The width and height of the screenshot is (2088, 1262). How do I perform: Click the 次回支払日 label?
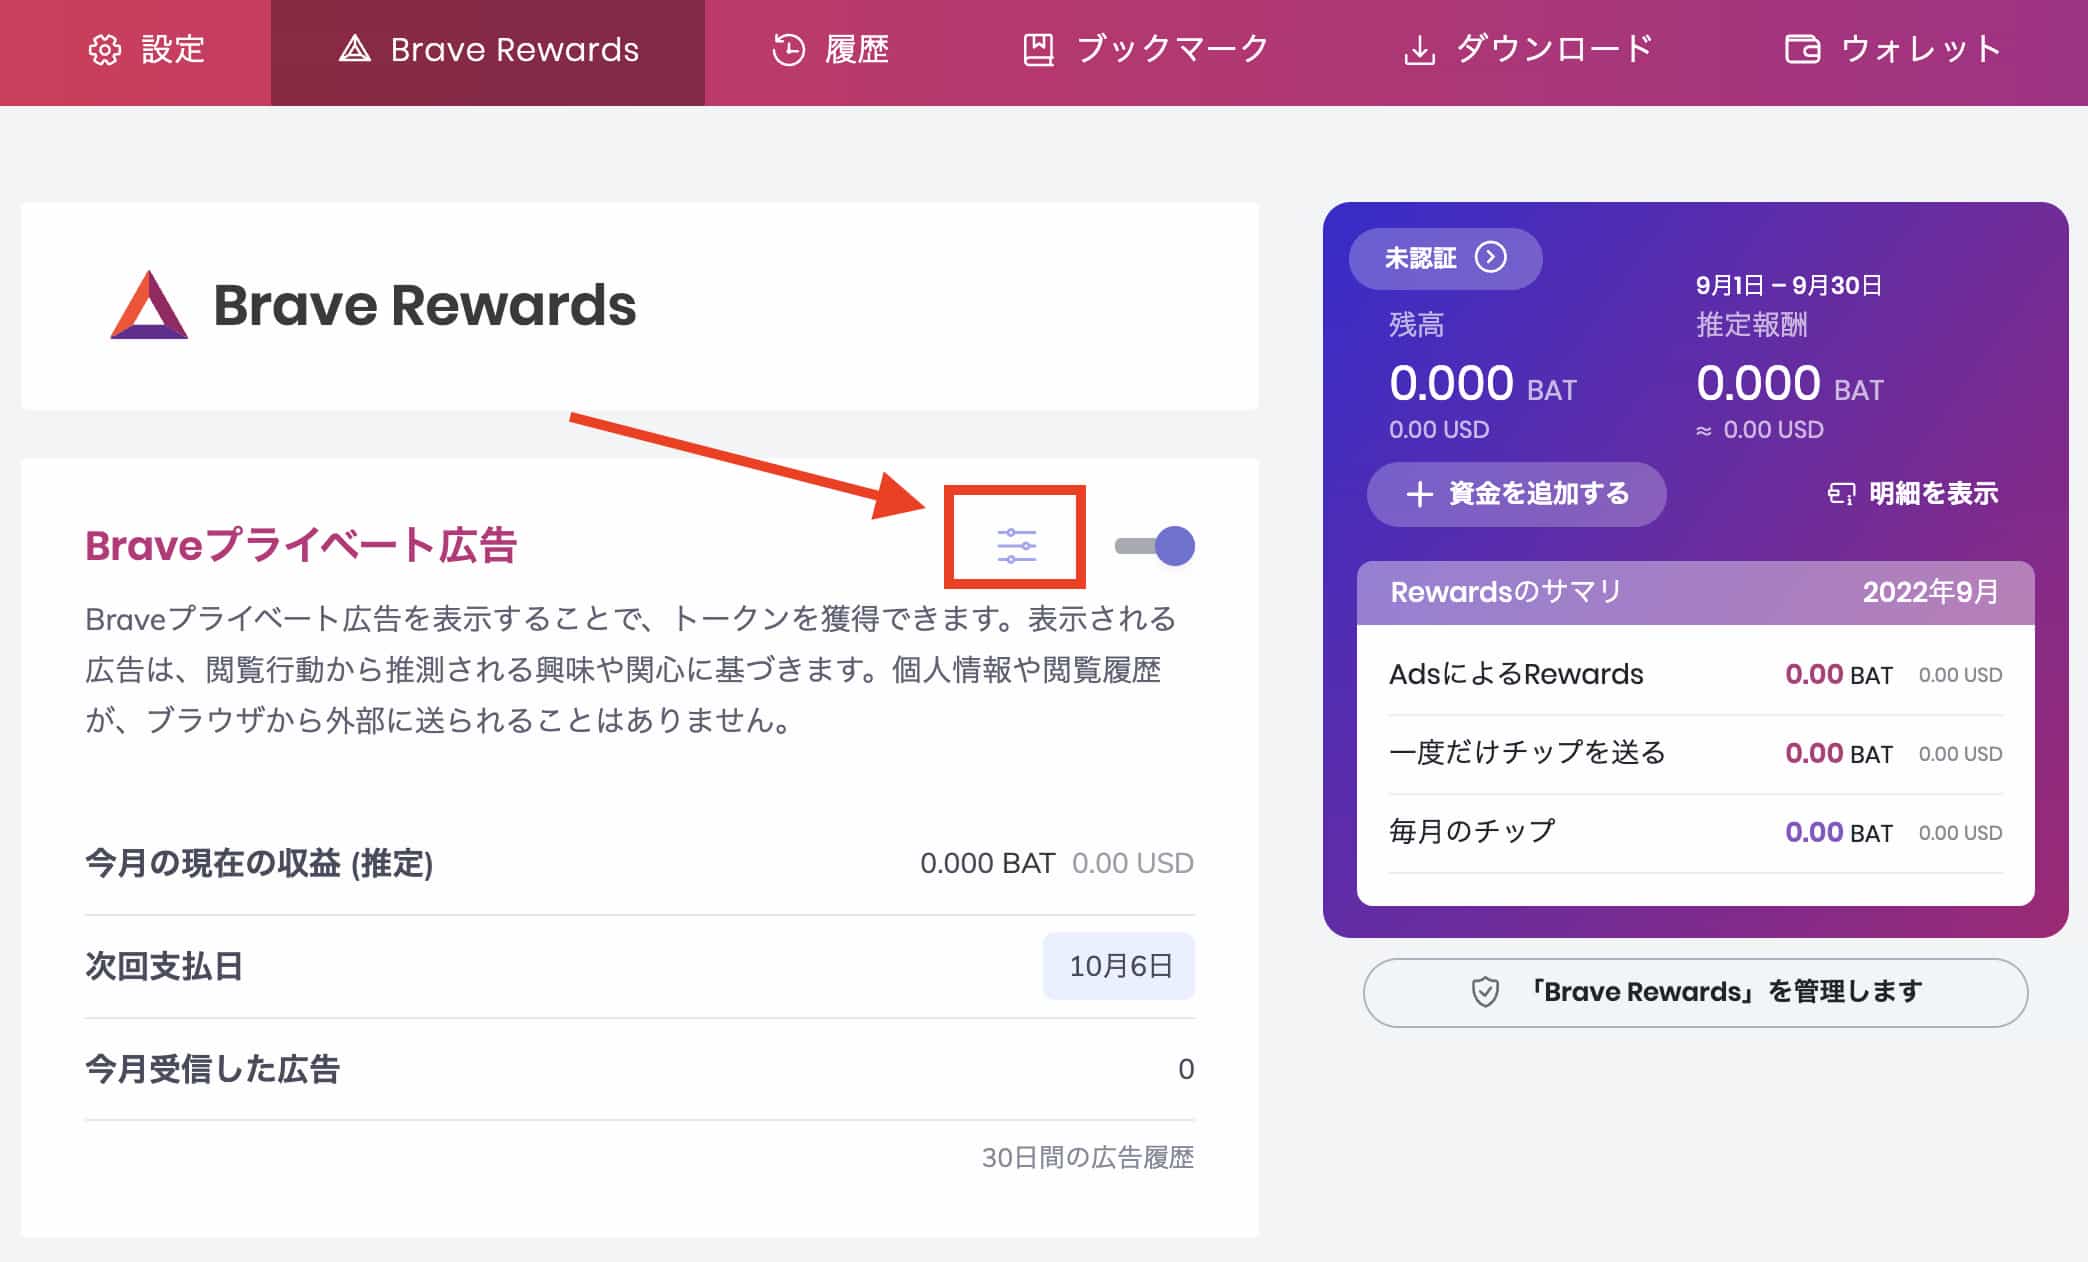pos(164,966)
